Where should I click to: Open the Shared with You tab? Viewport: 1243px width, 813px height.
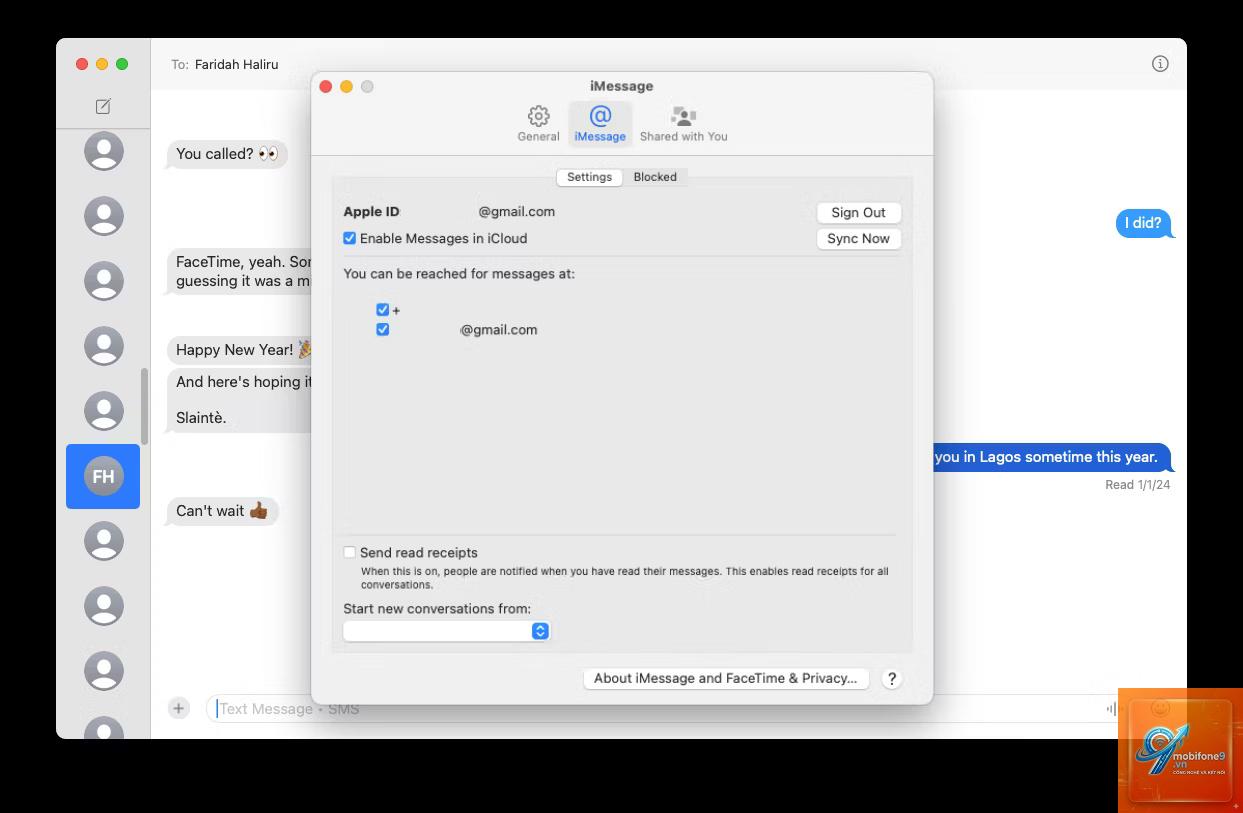[683, 124]
